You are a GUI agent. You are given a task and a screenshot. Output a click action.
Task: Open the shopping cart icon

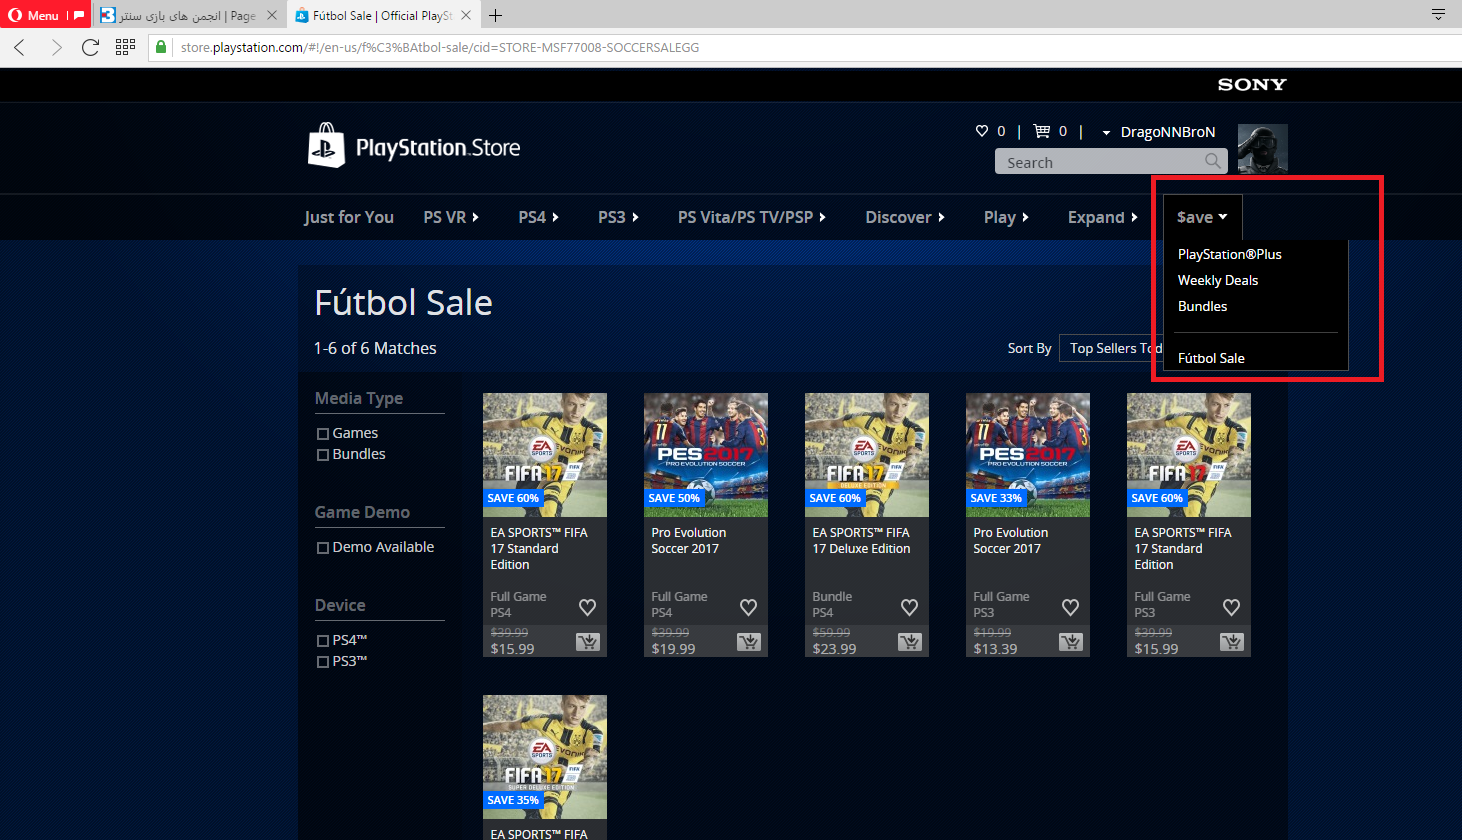coord(1041,131)
